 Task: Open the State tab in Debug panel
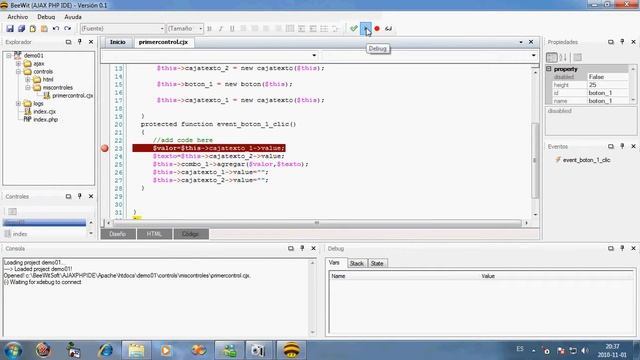coord(377,264)
